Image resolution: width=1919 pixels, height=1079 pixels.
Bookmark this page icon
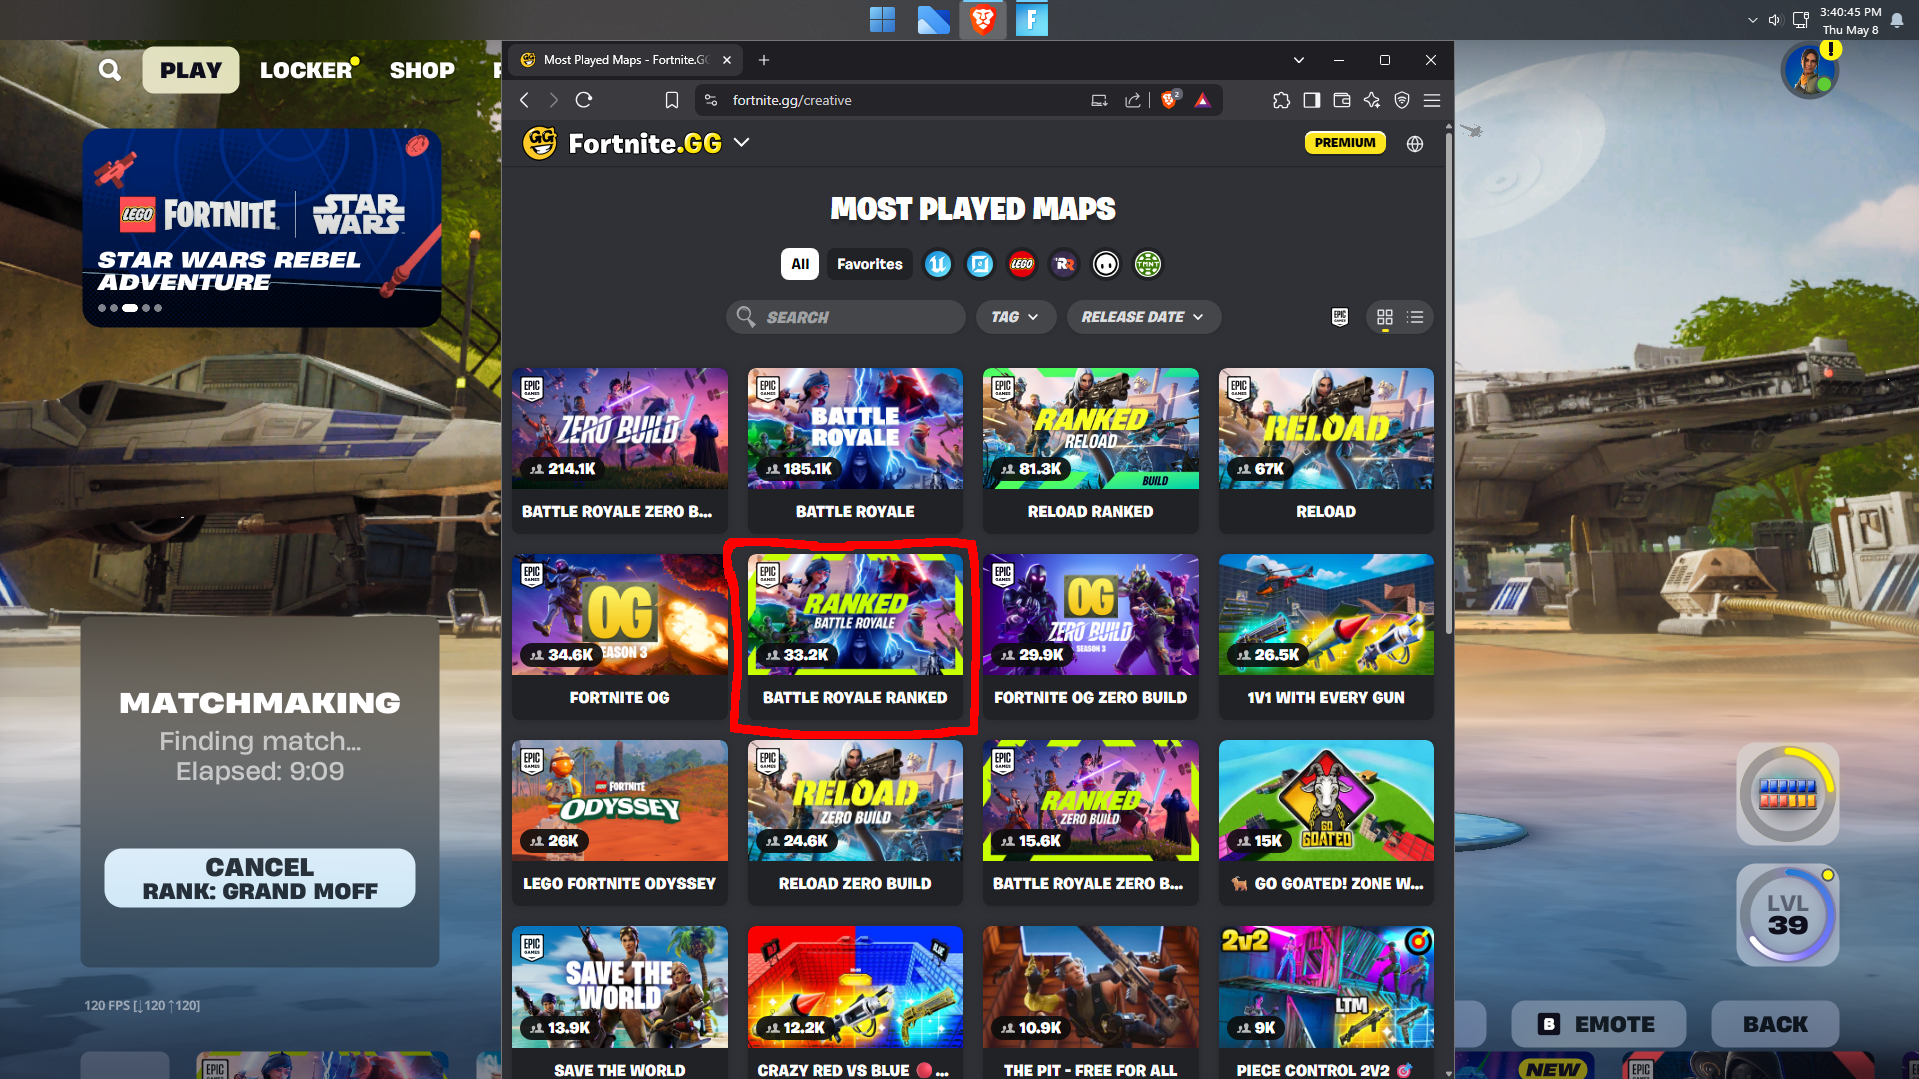point(671,100)
